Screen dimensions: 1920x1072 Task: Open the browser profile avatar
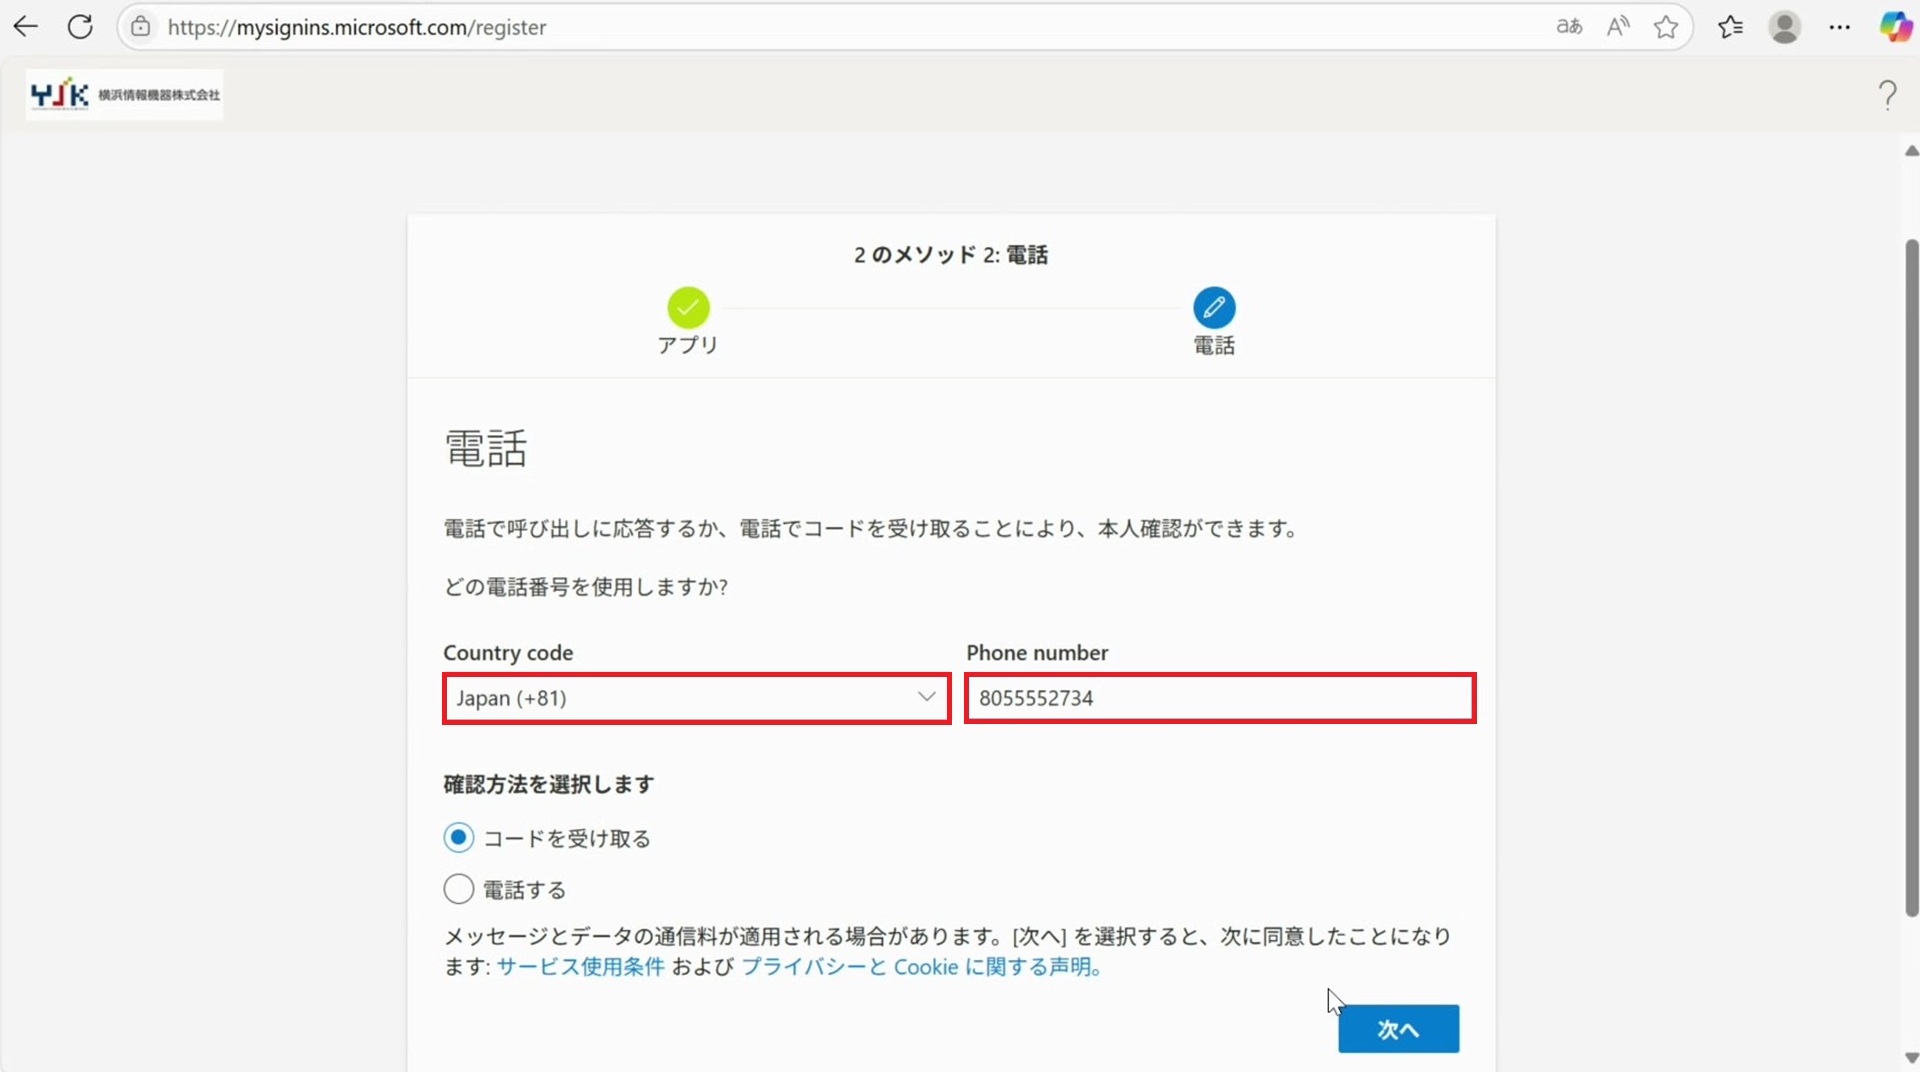(1784, 27)
